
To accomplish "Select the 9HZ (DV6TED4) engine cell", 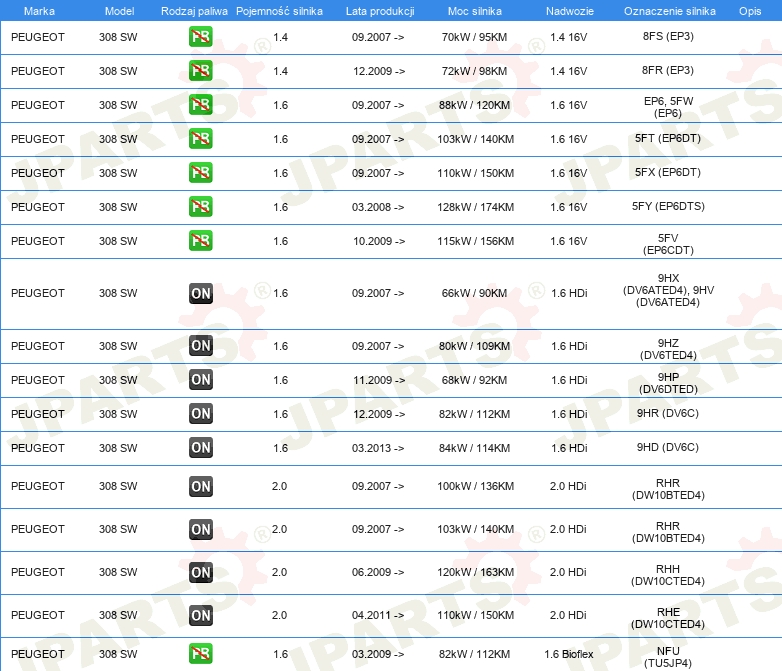I will pos(668,349).
